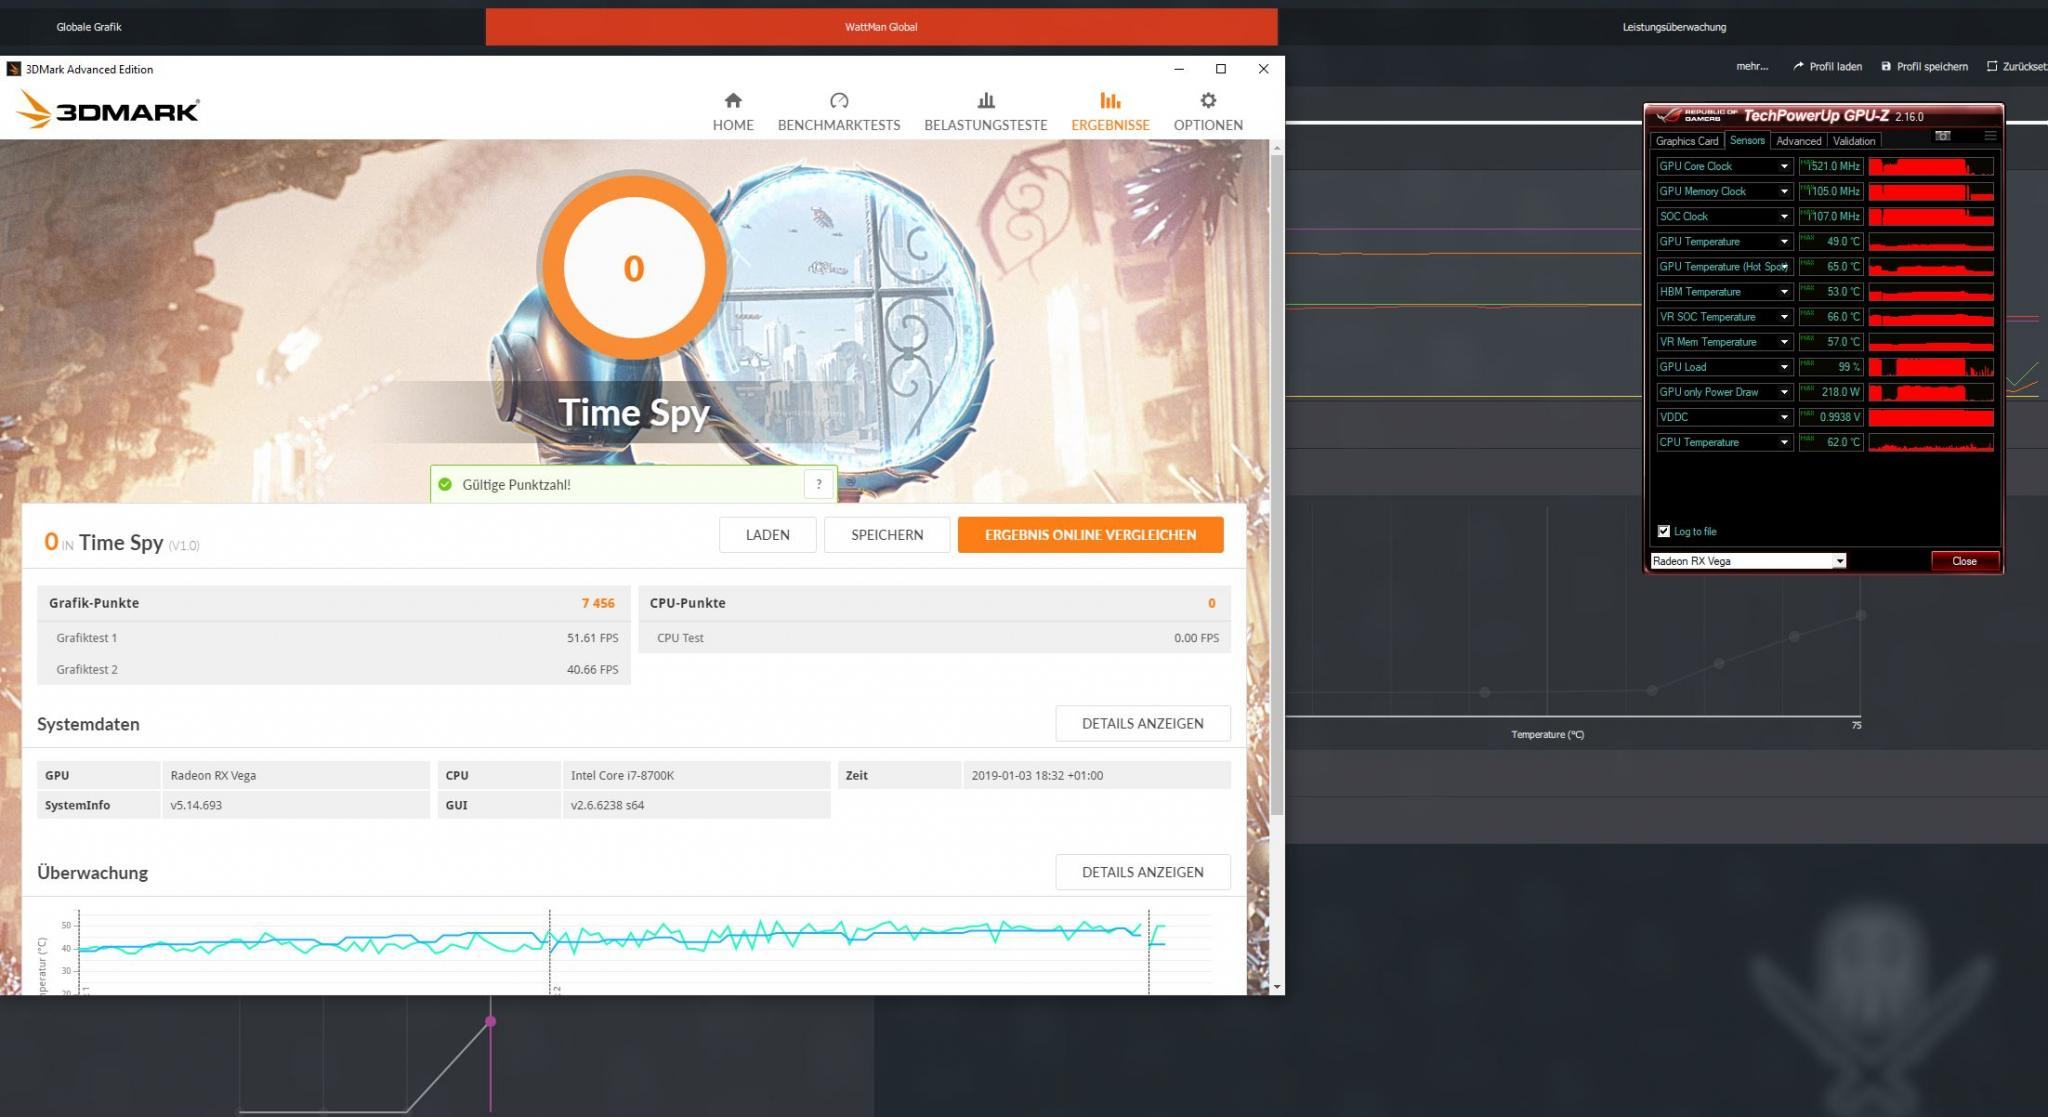The height and width of the screenshot is (1117, 2048).
Task: Click the GPU Core Clock 1521.0 MHz value
Action: pos(1831,166)
